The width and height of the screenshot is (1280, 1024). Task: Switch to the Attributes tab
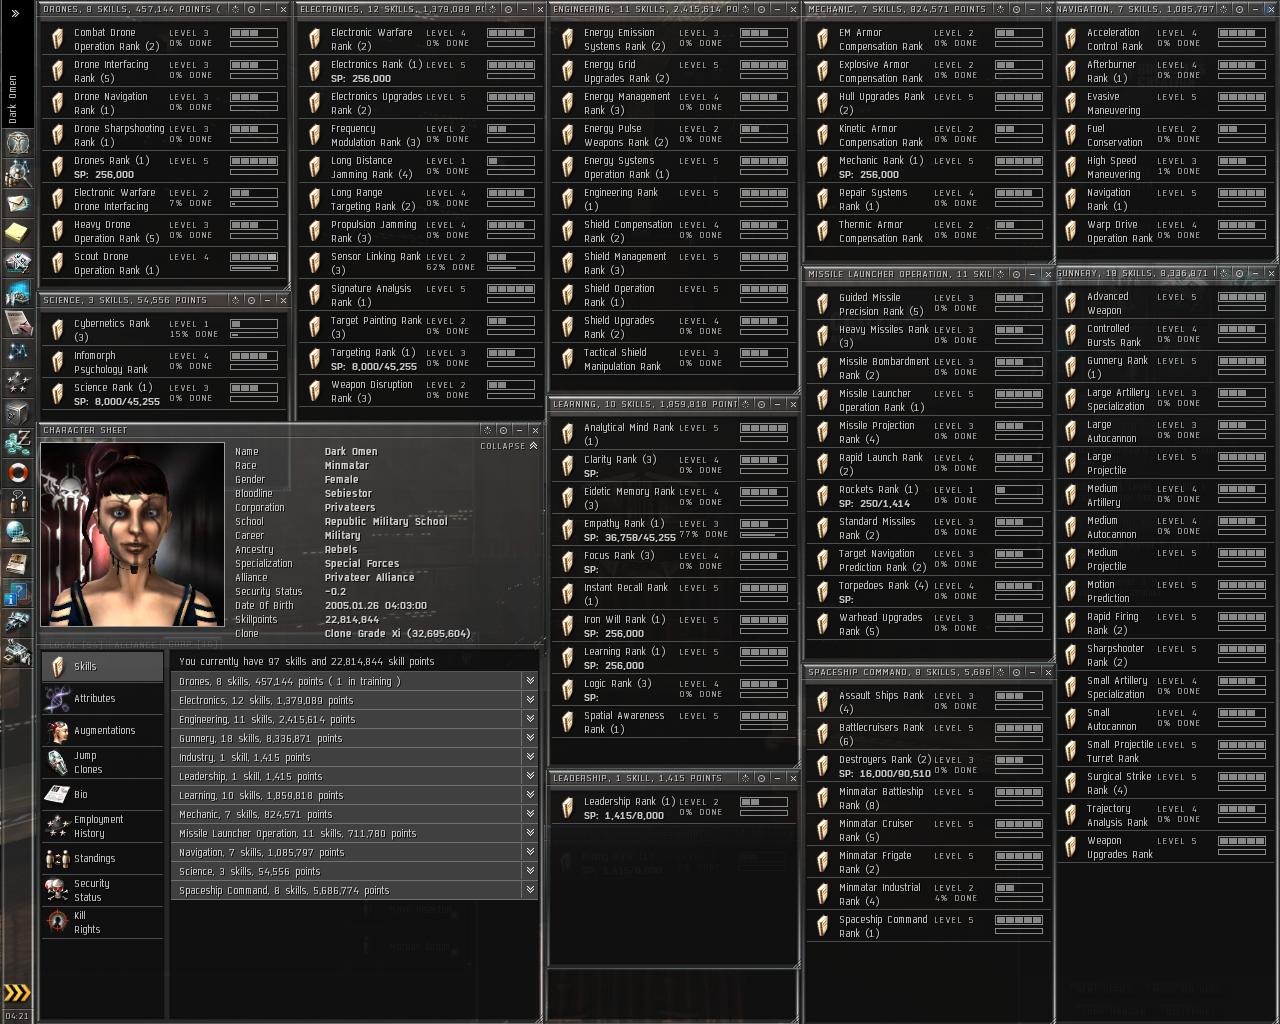pos(102,698)
